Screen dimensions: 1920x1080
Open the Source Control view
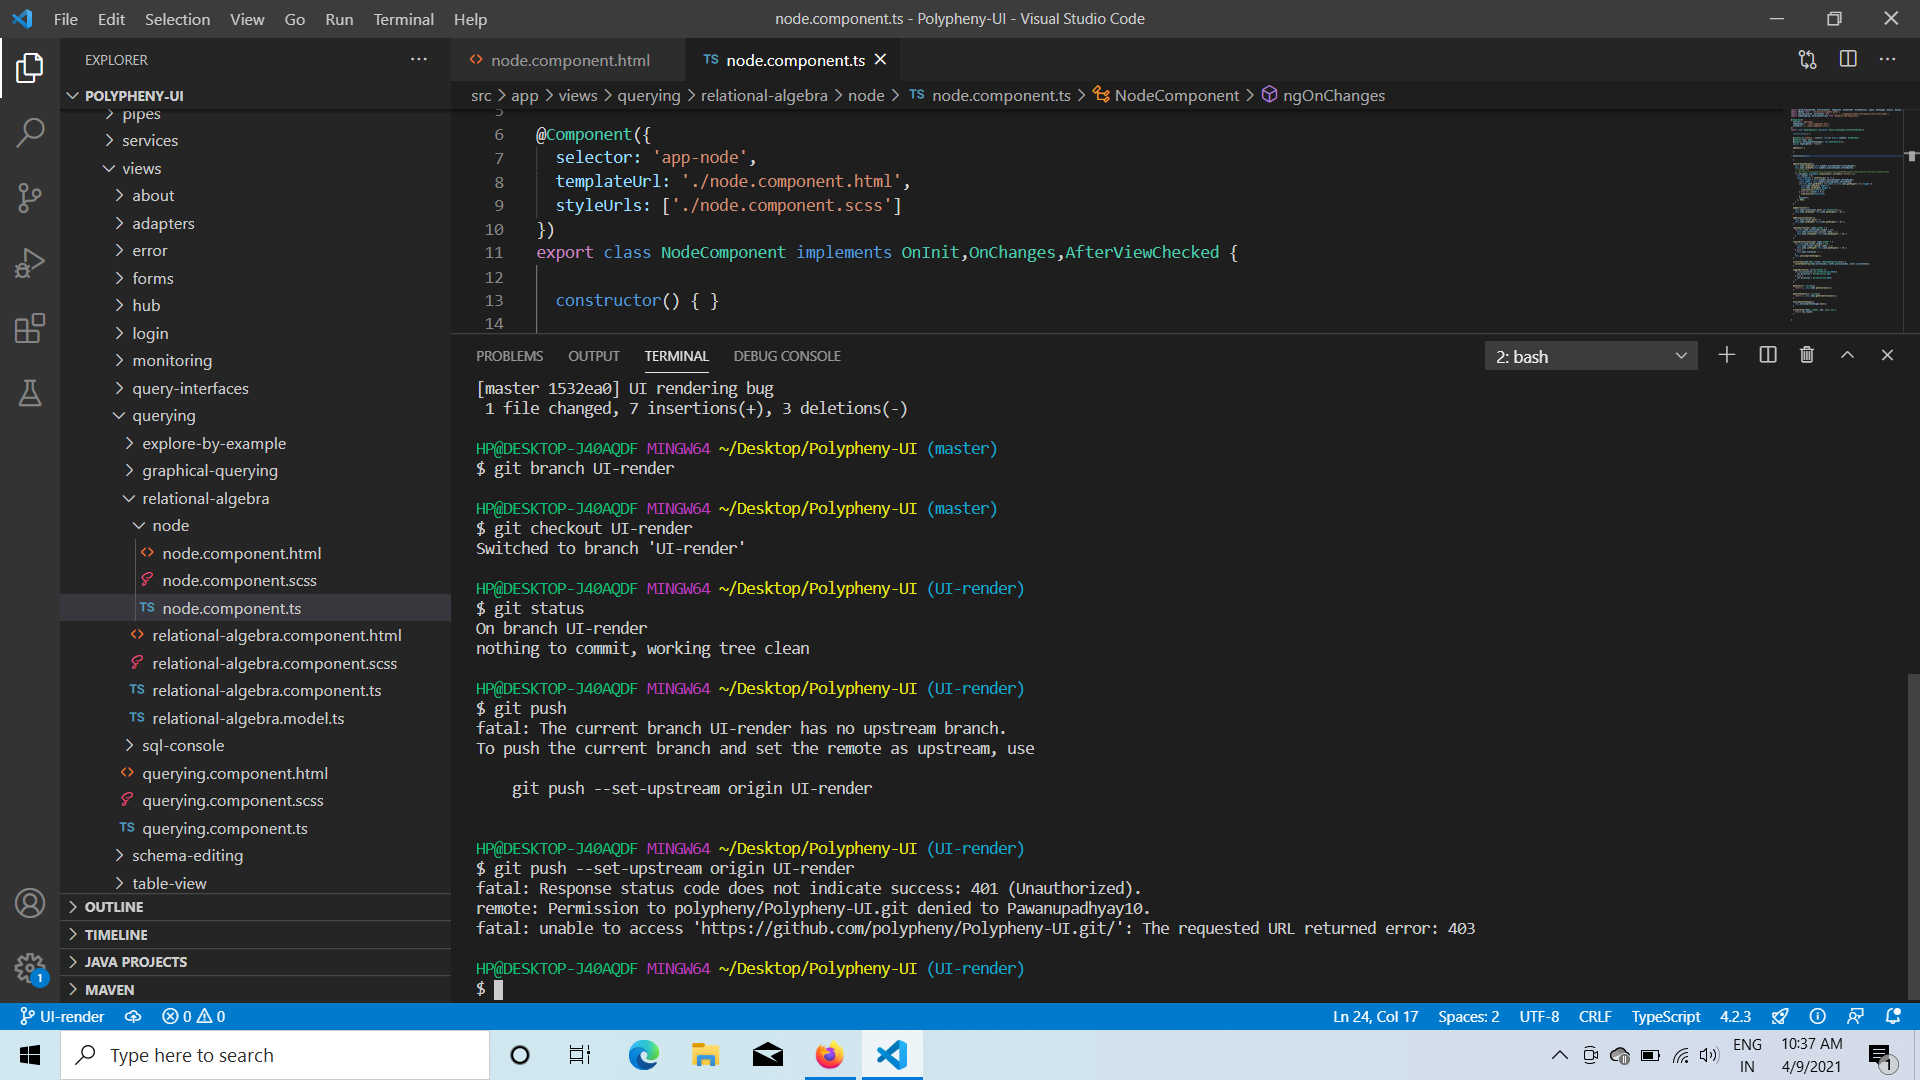pyautogui.click(x=30, y=197)
